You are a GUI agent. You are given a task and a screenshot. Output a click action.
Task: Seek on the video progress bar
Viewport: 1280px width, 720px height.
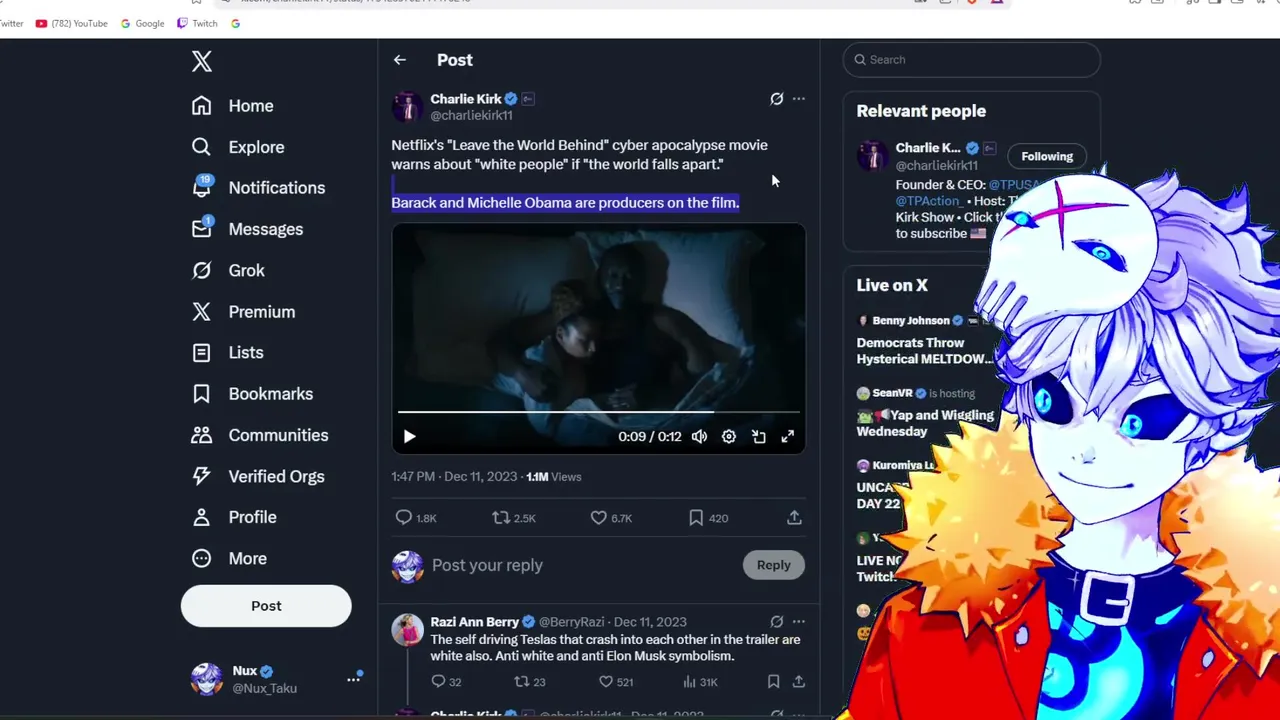(x=598, y=411)
